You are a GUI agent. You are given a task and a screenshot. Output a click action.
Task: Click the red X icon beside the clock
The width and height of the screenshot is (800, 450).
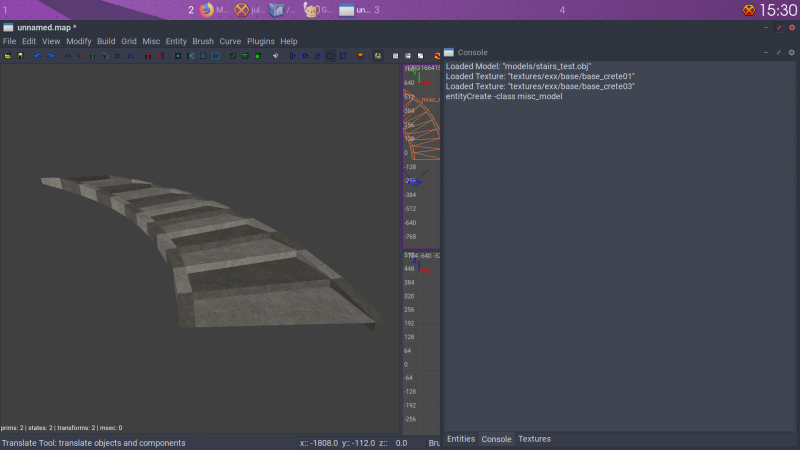coord(749,10)
